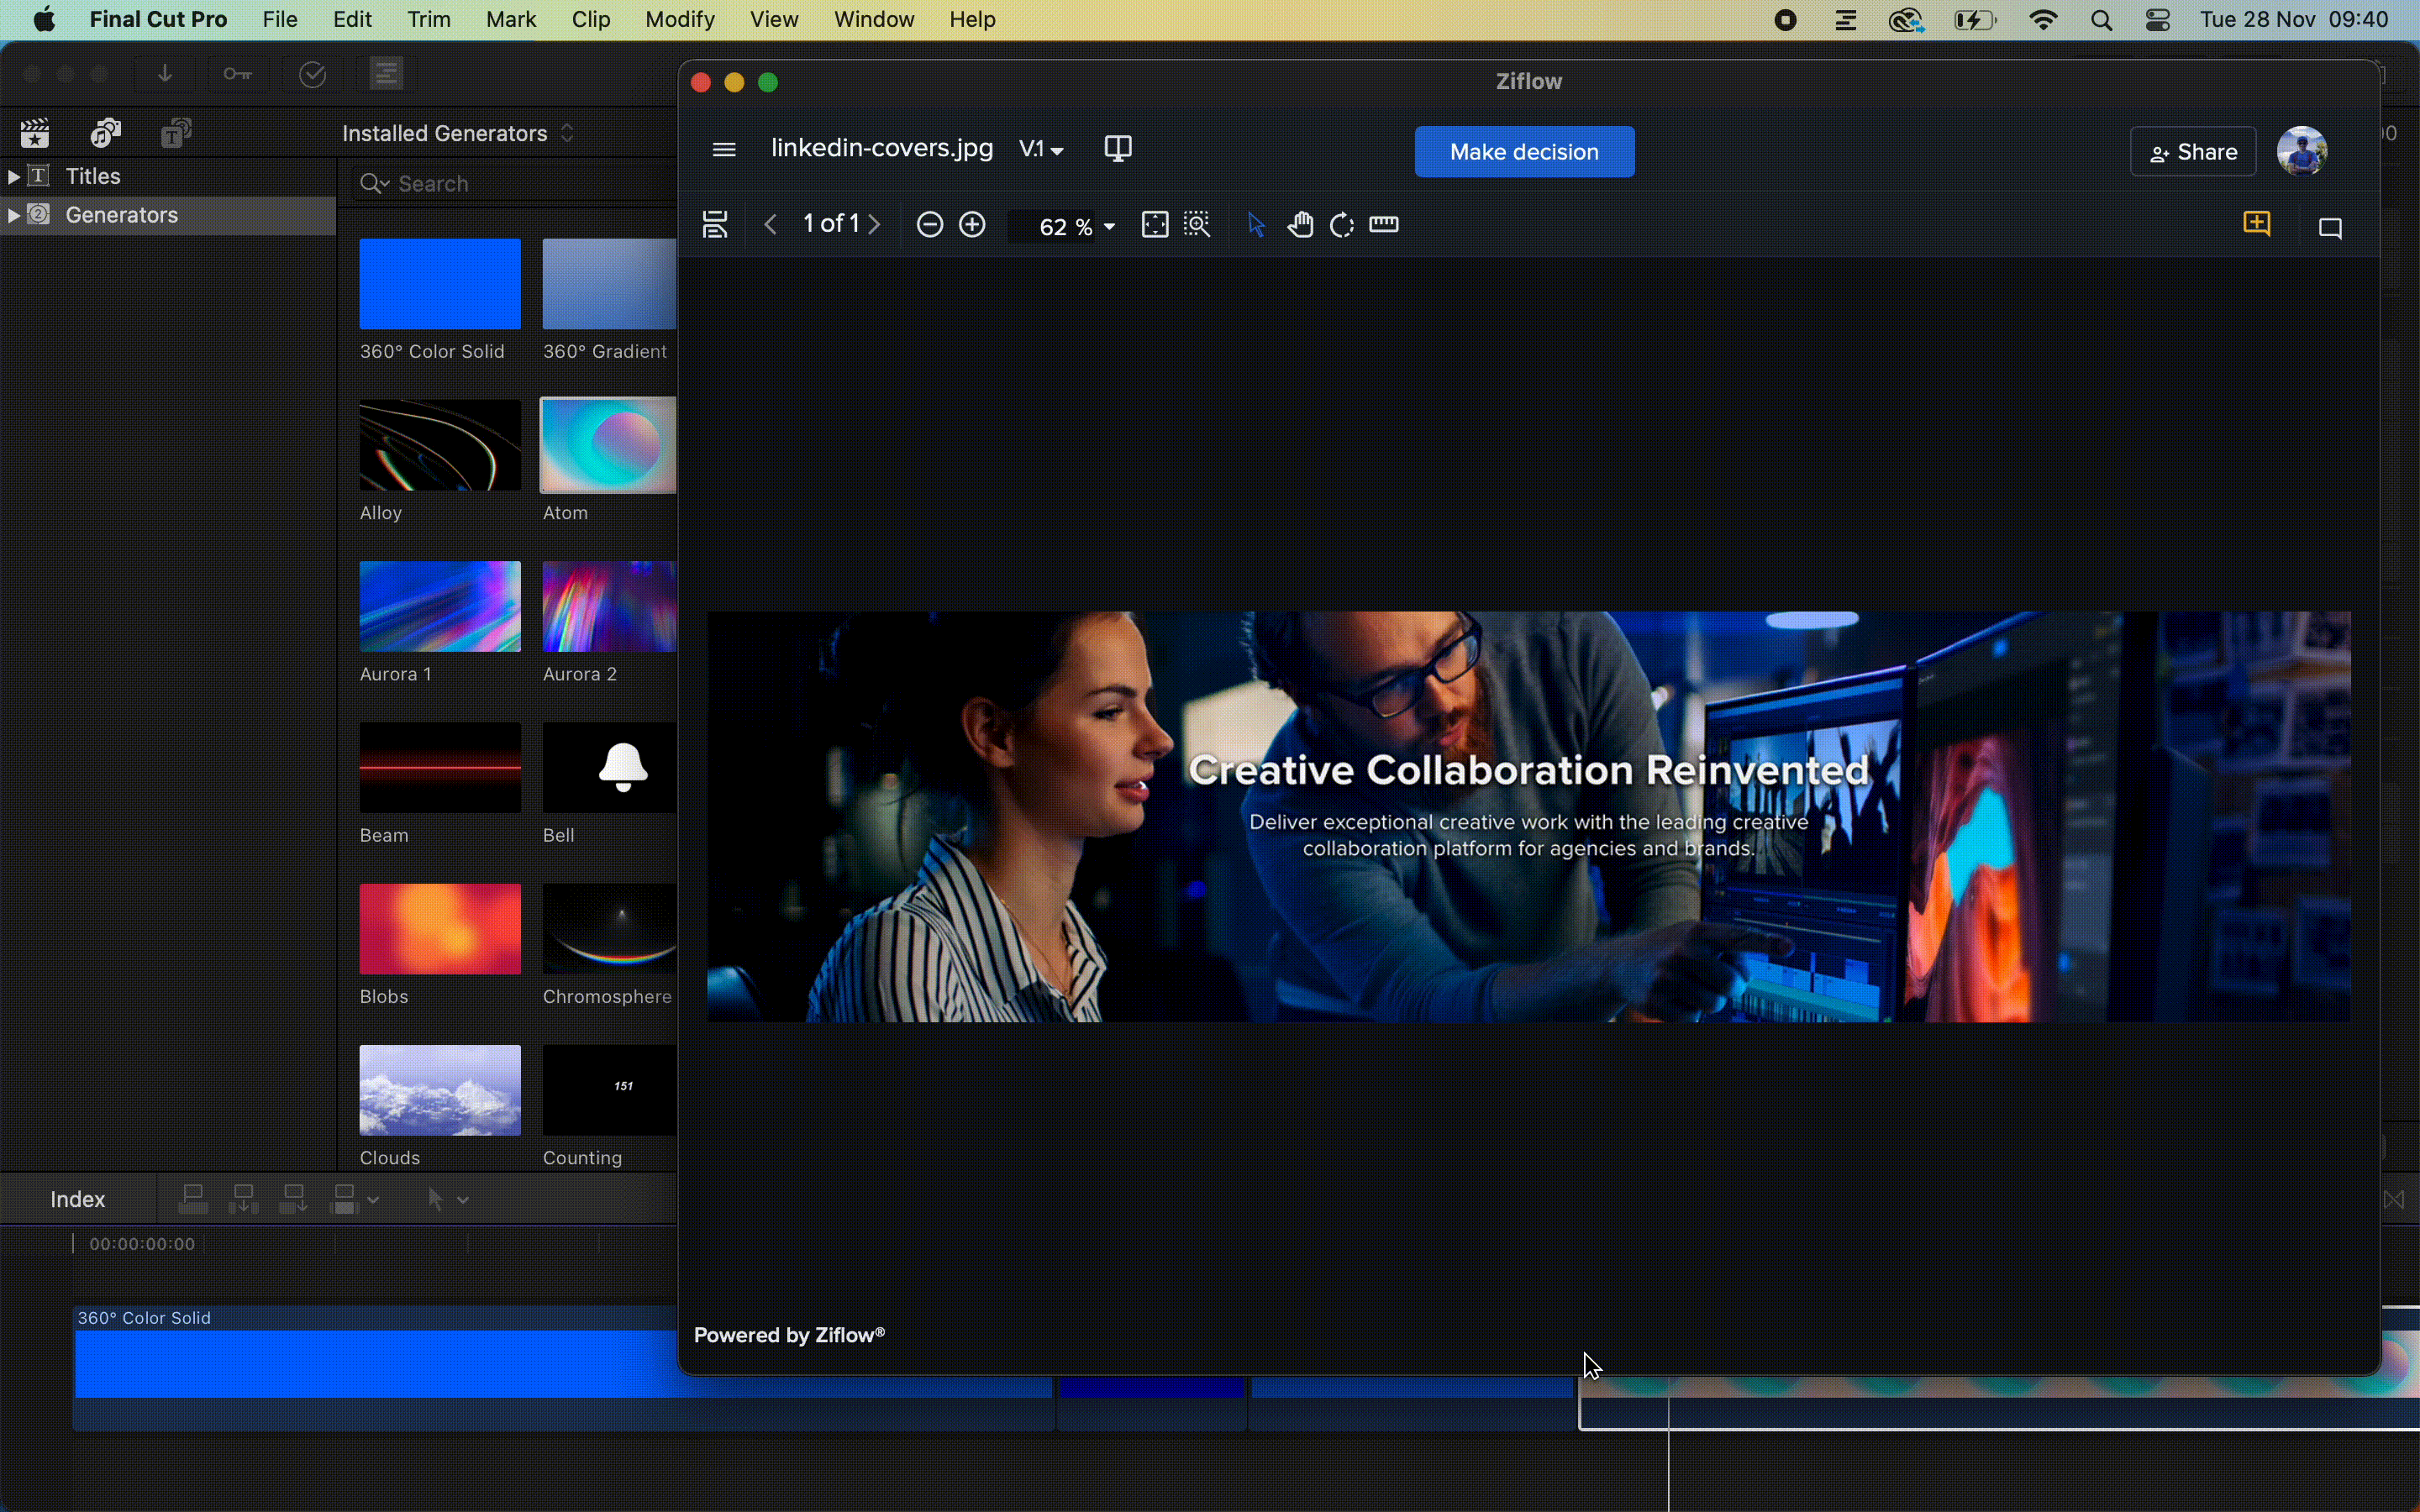Viewport: 2420px width, 1512px height.
Task: Expand the Titles disclosure triangle
Action: coord(14,177)
